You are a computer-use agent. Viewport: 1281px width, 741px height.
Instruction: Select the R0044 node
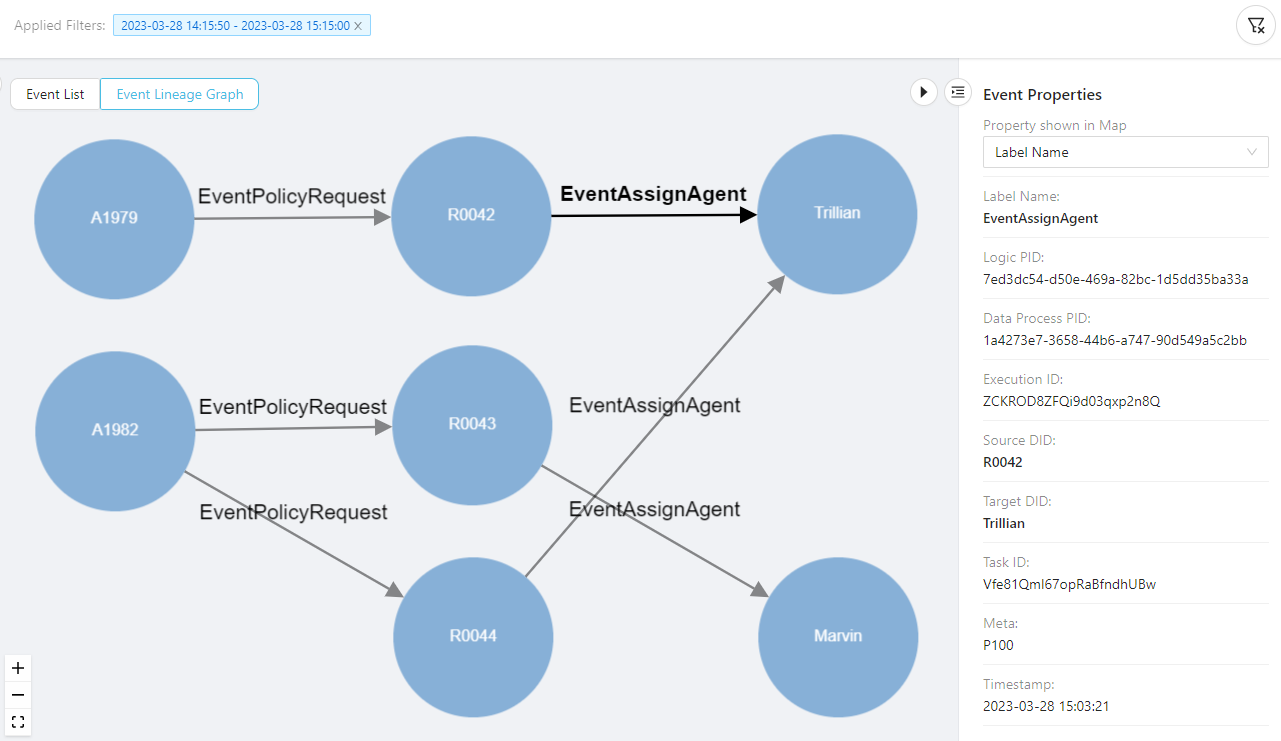click(473, 636)
